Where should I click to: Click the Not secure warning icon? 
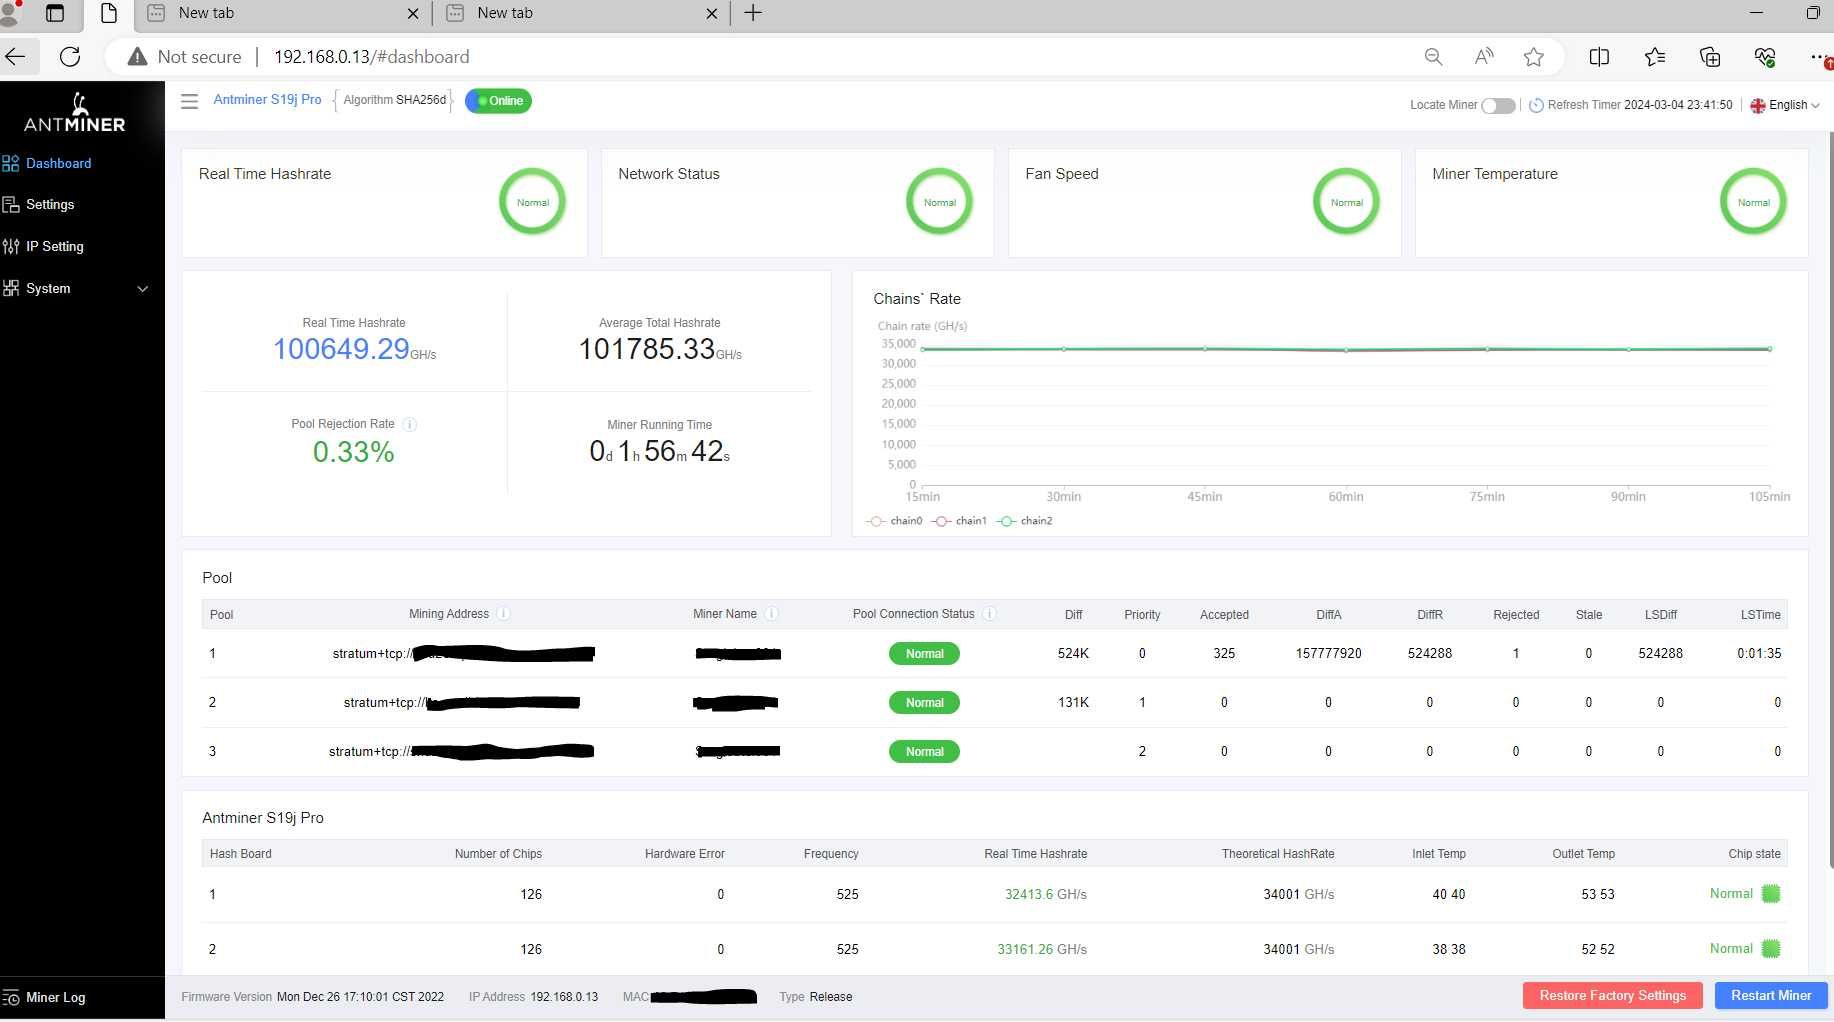point(138,57)
